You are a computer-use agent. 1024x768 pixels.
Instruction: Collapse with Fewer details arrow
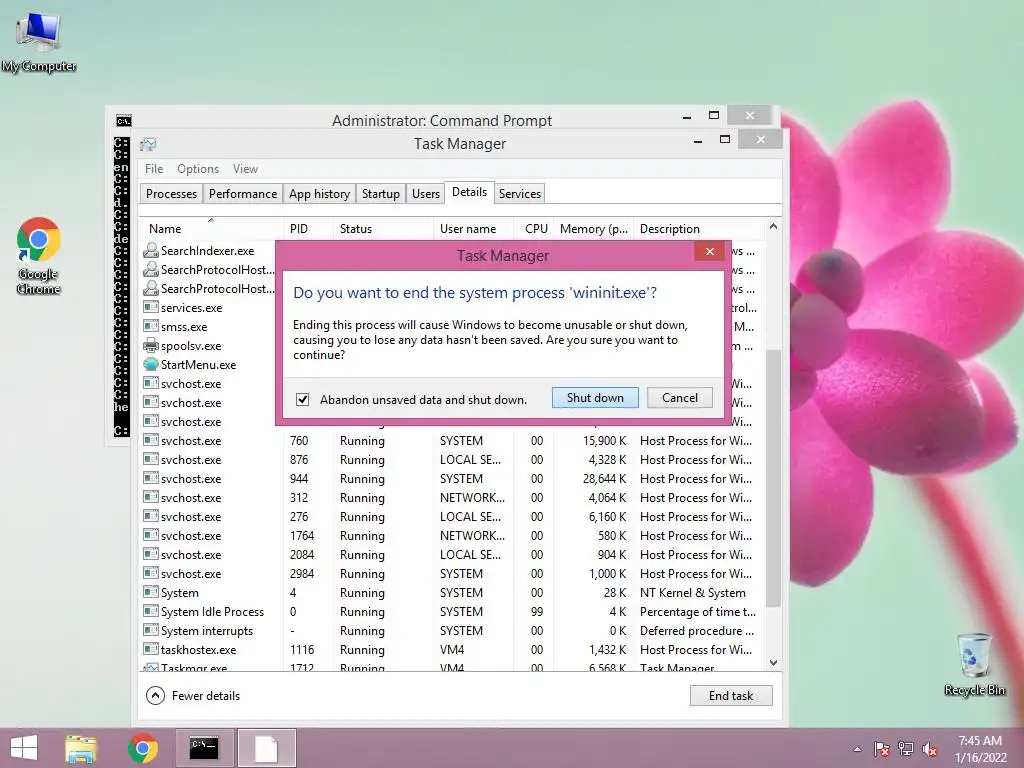(x=155, y=696)
